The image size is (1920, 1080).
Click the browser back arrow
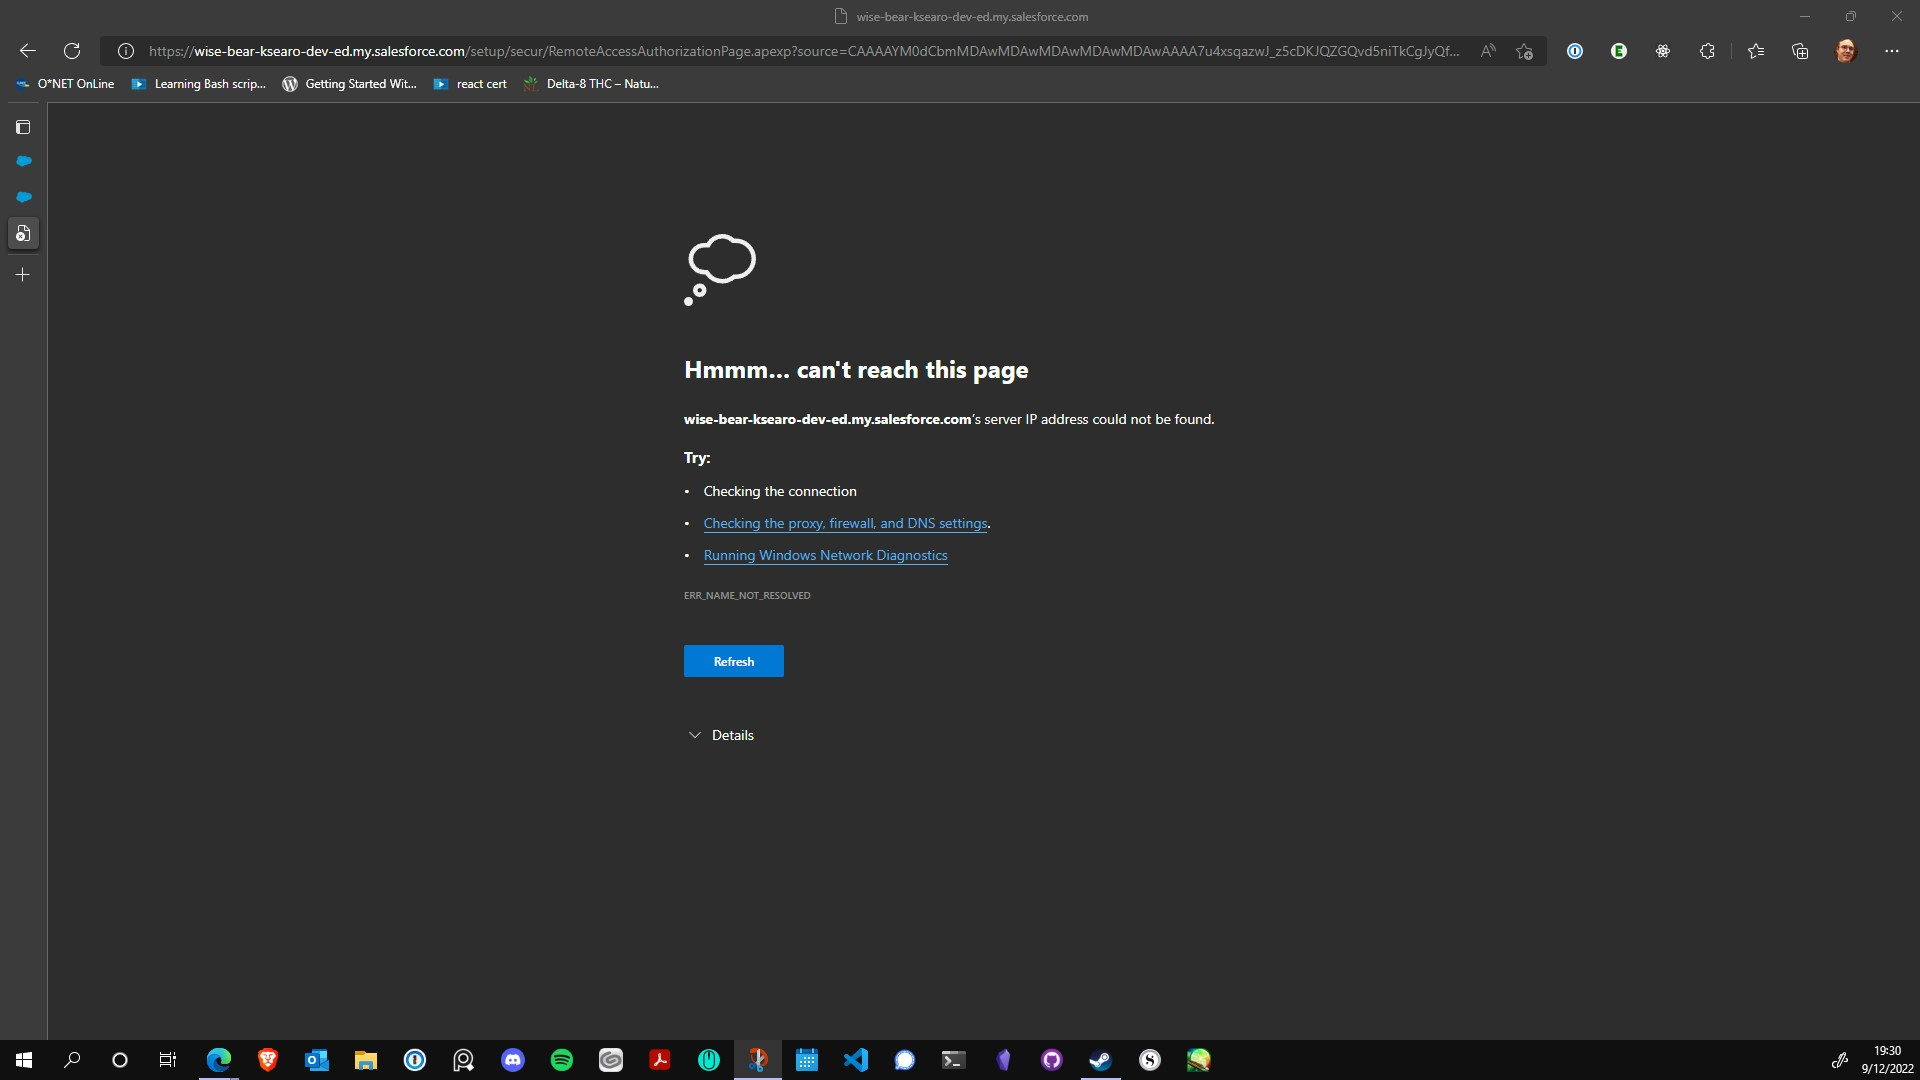coord(28,51)
